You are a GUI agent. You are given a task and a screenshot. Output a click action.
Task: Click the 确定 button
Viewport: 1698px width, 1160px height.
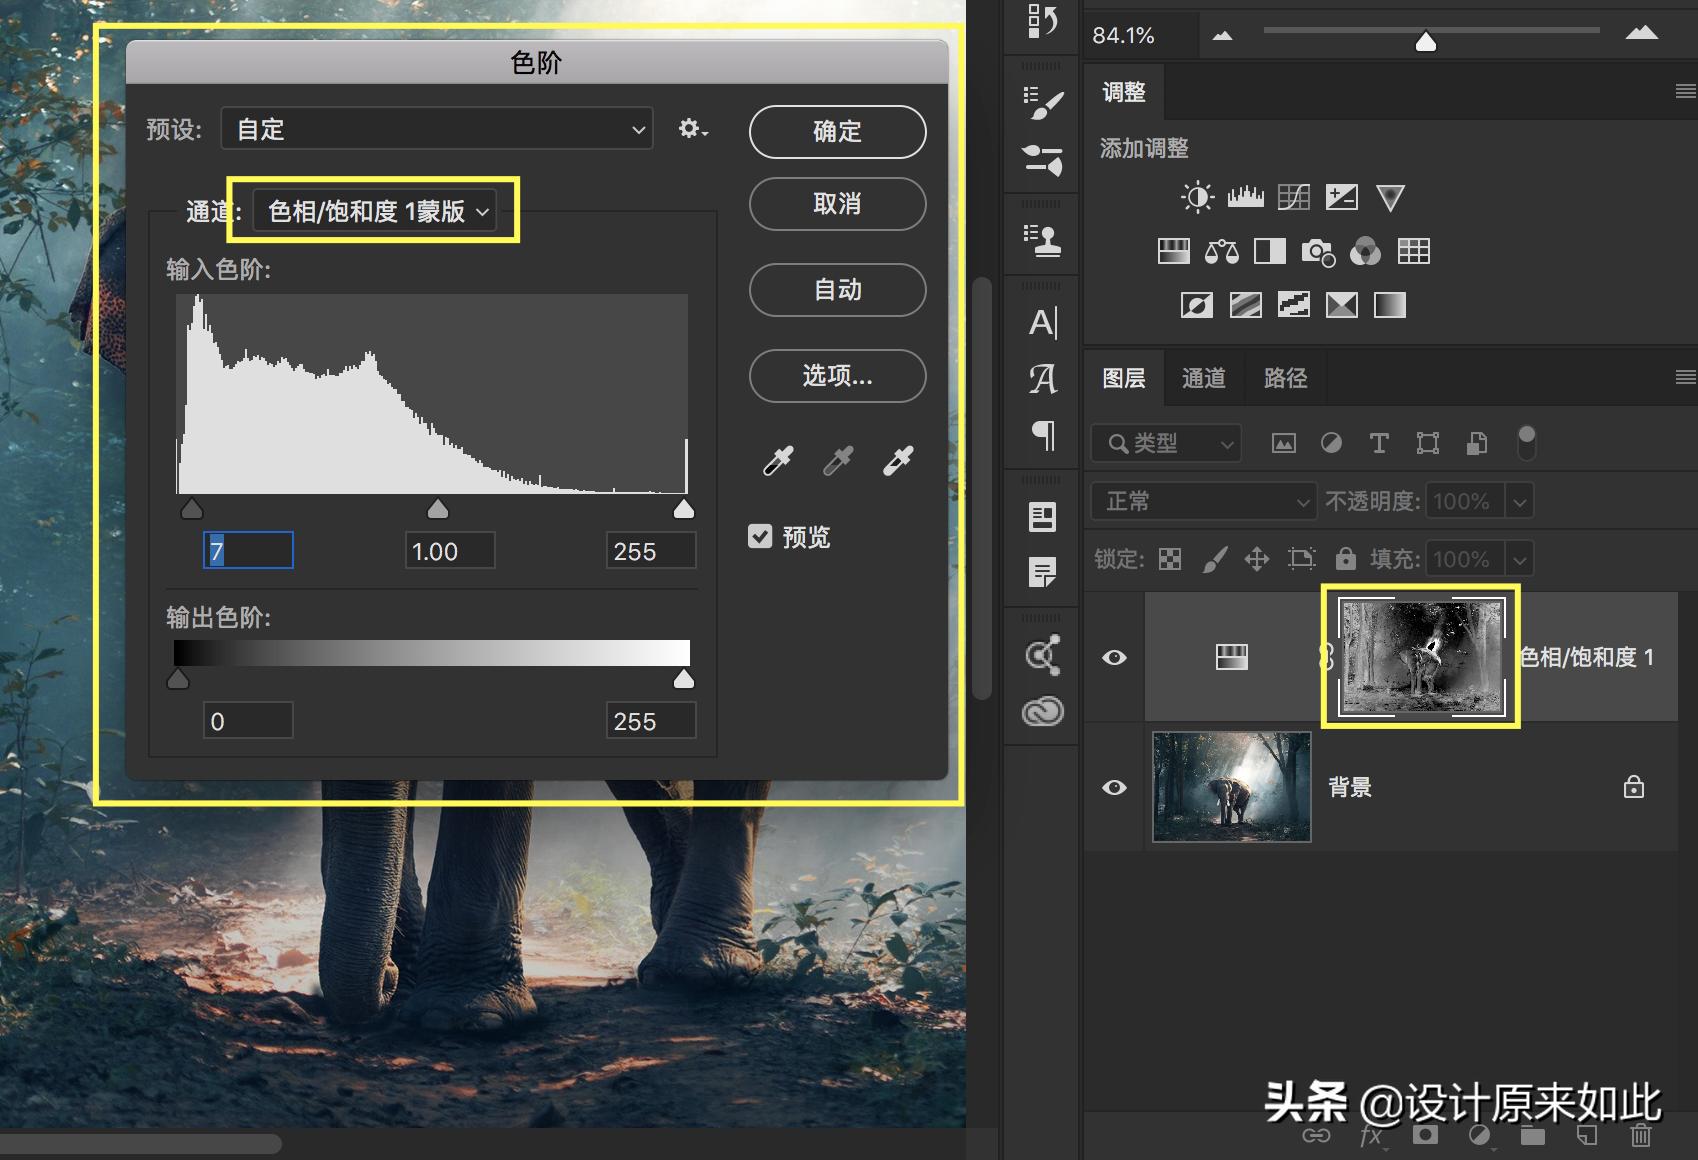click(837, 131)
